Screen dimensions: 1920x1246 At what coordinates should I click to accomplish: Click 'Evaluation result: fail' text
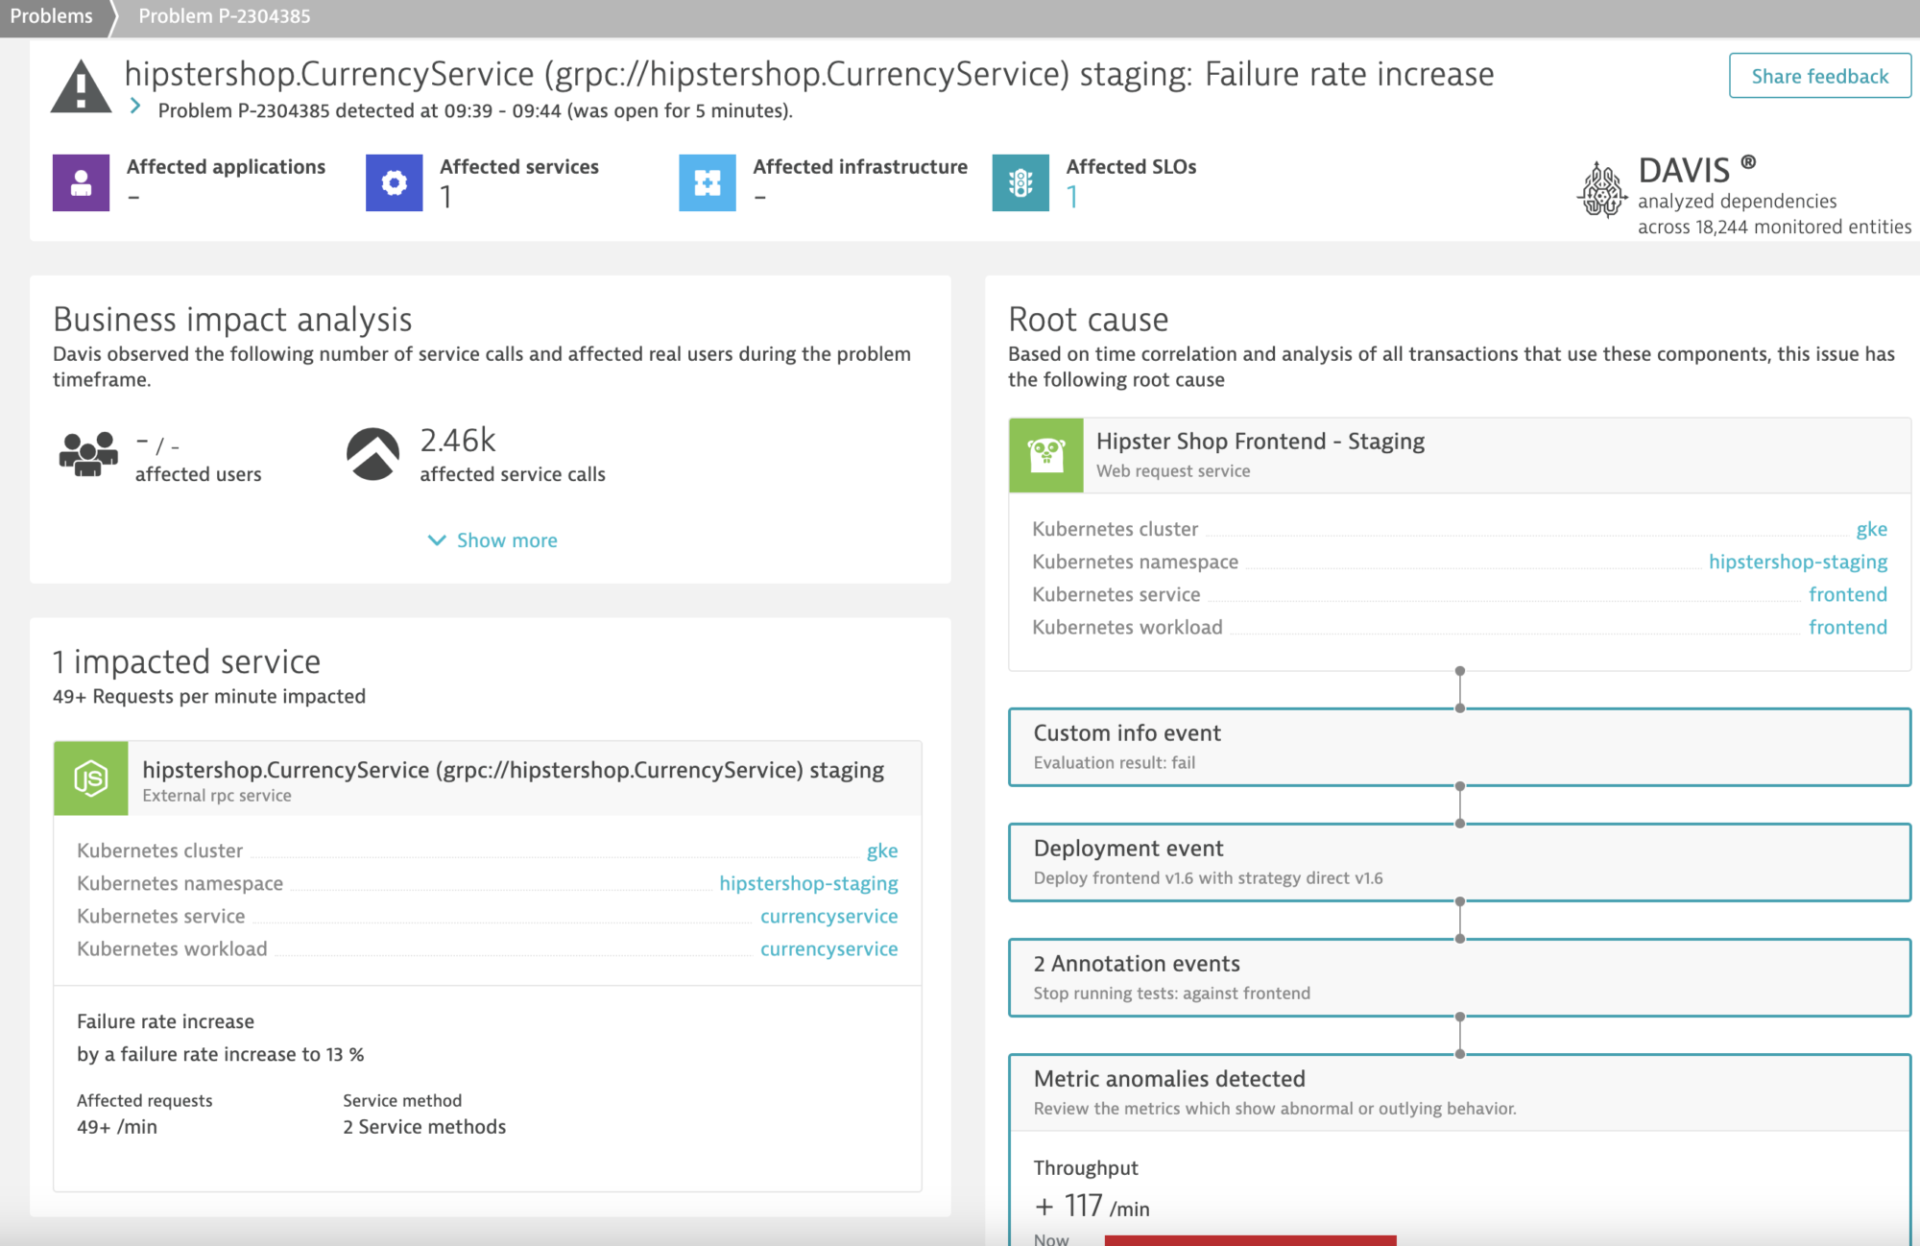1114,763
